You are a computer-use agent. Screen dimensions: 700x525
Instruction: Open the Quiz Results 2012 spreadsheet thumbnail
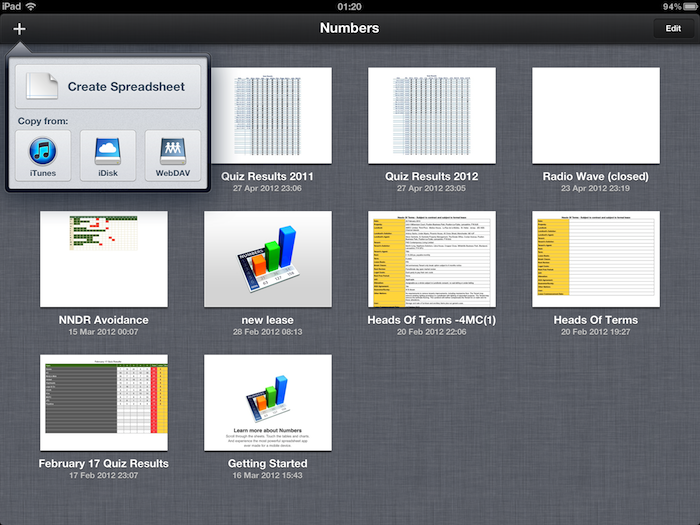432,116
